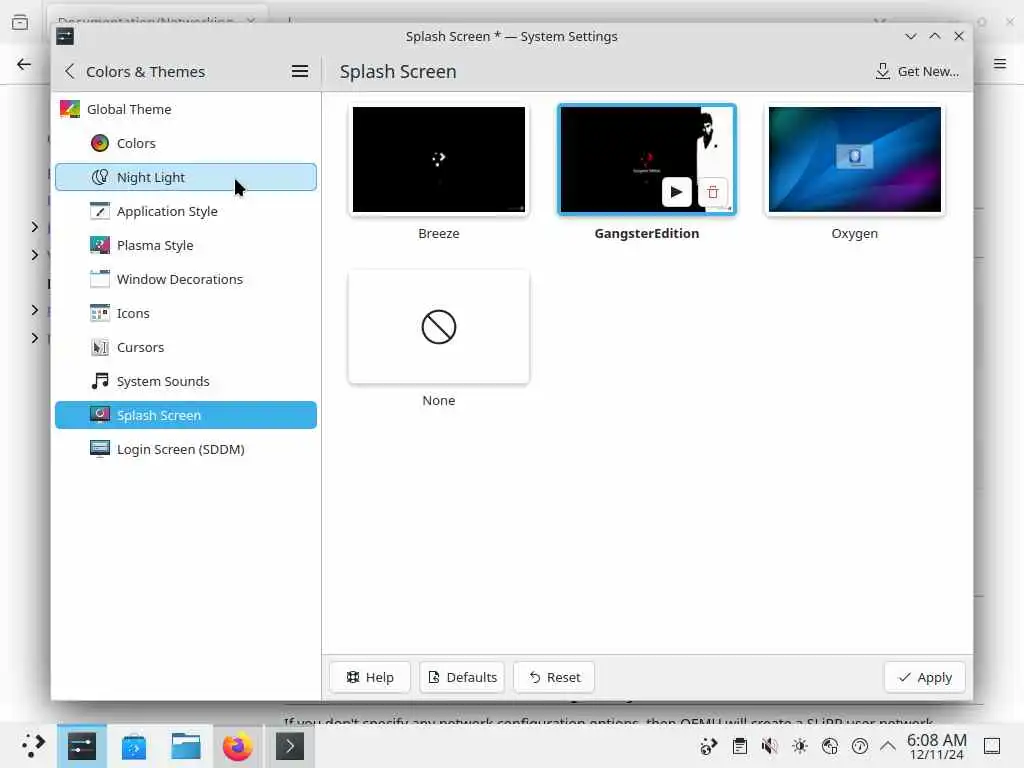Click the System Sounds music note icon
1024x768 pixels.
(x=100, y=381)
